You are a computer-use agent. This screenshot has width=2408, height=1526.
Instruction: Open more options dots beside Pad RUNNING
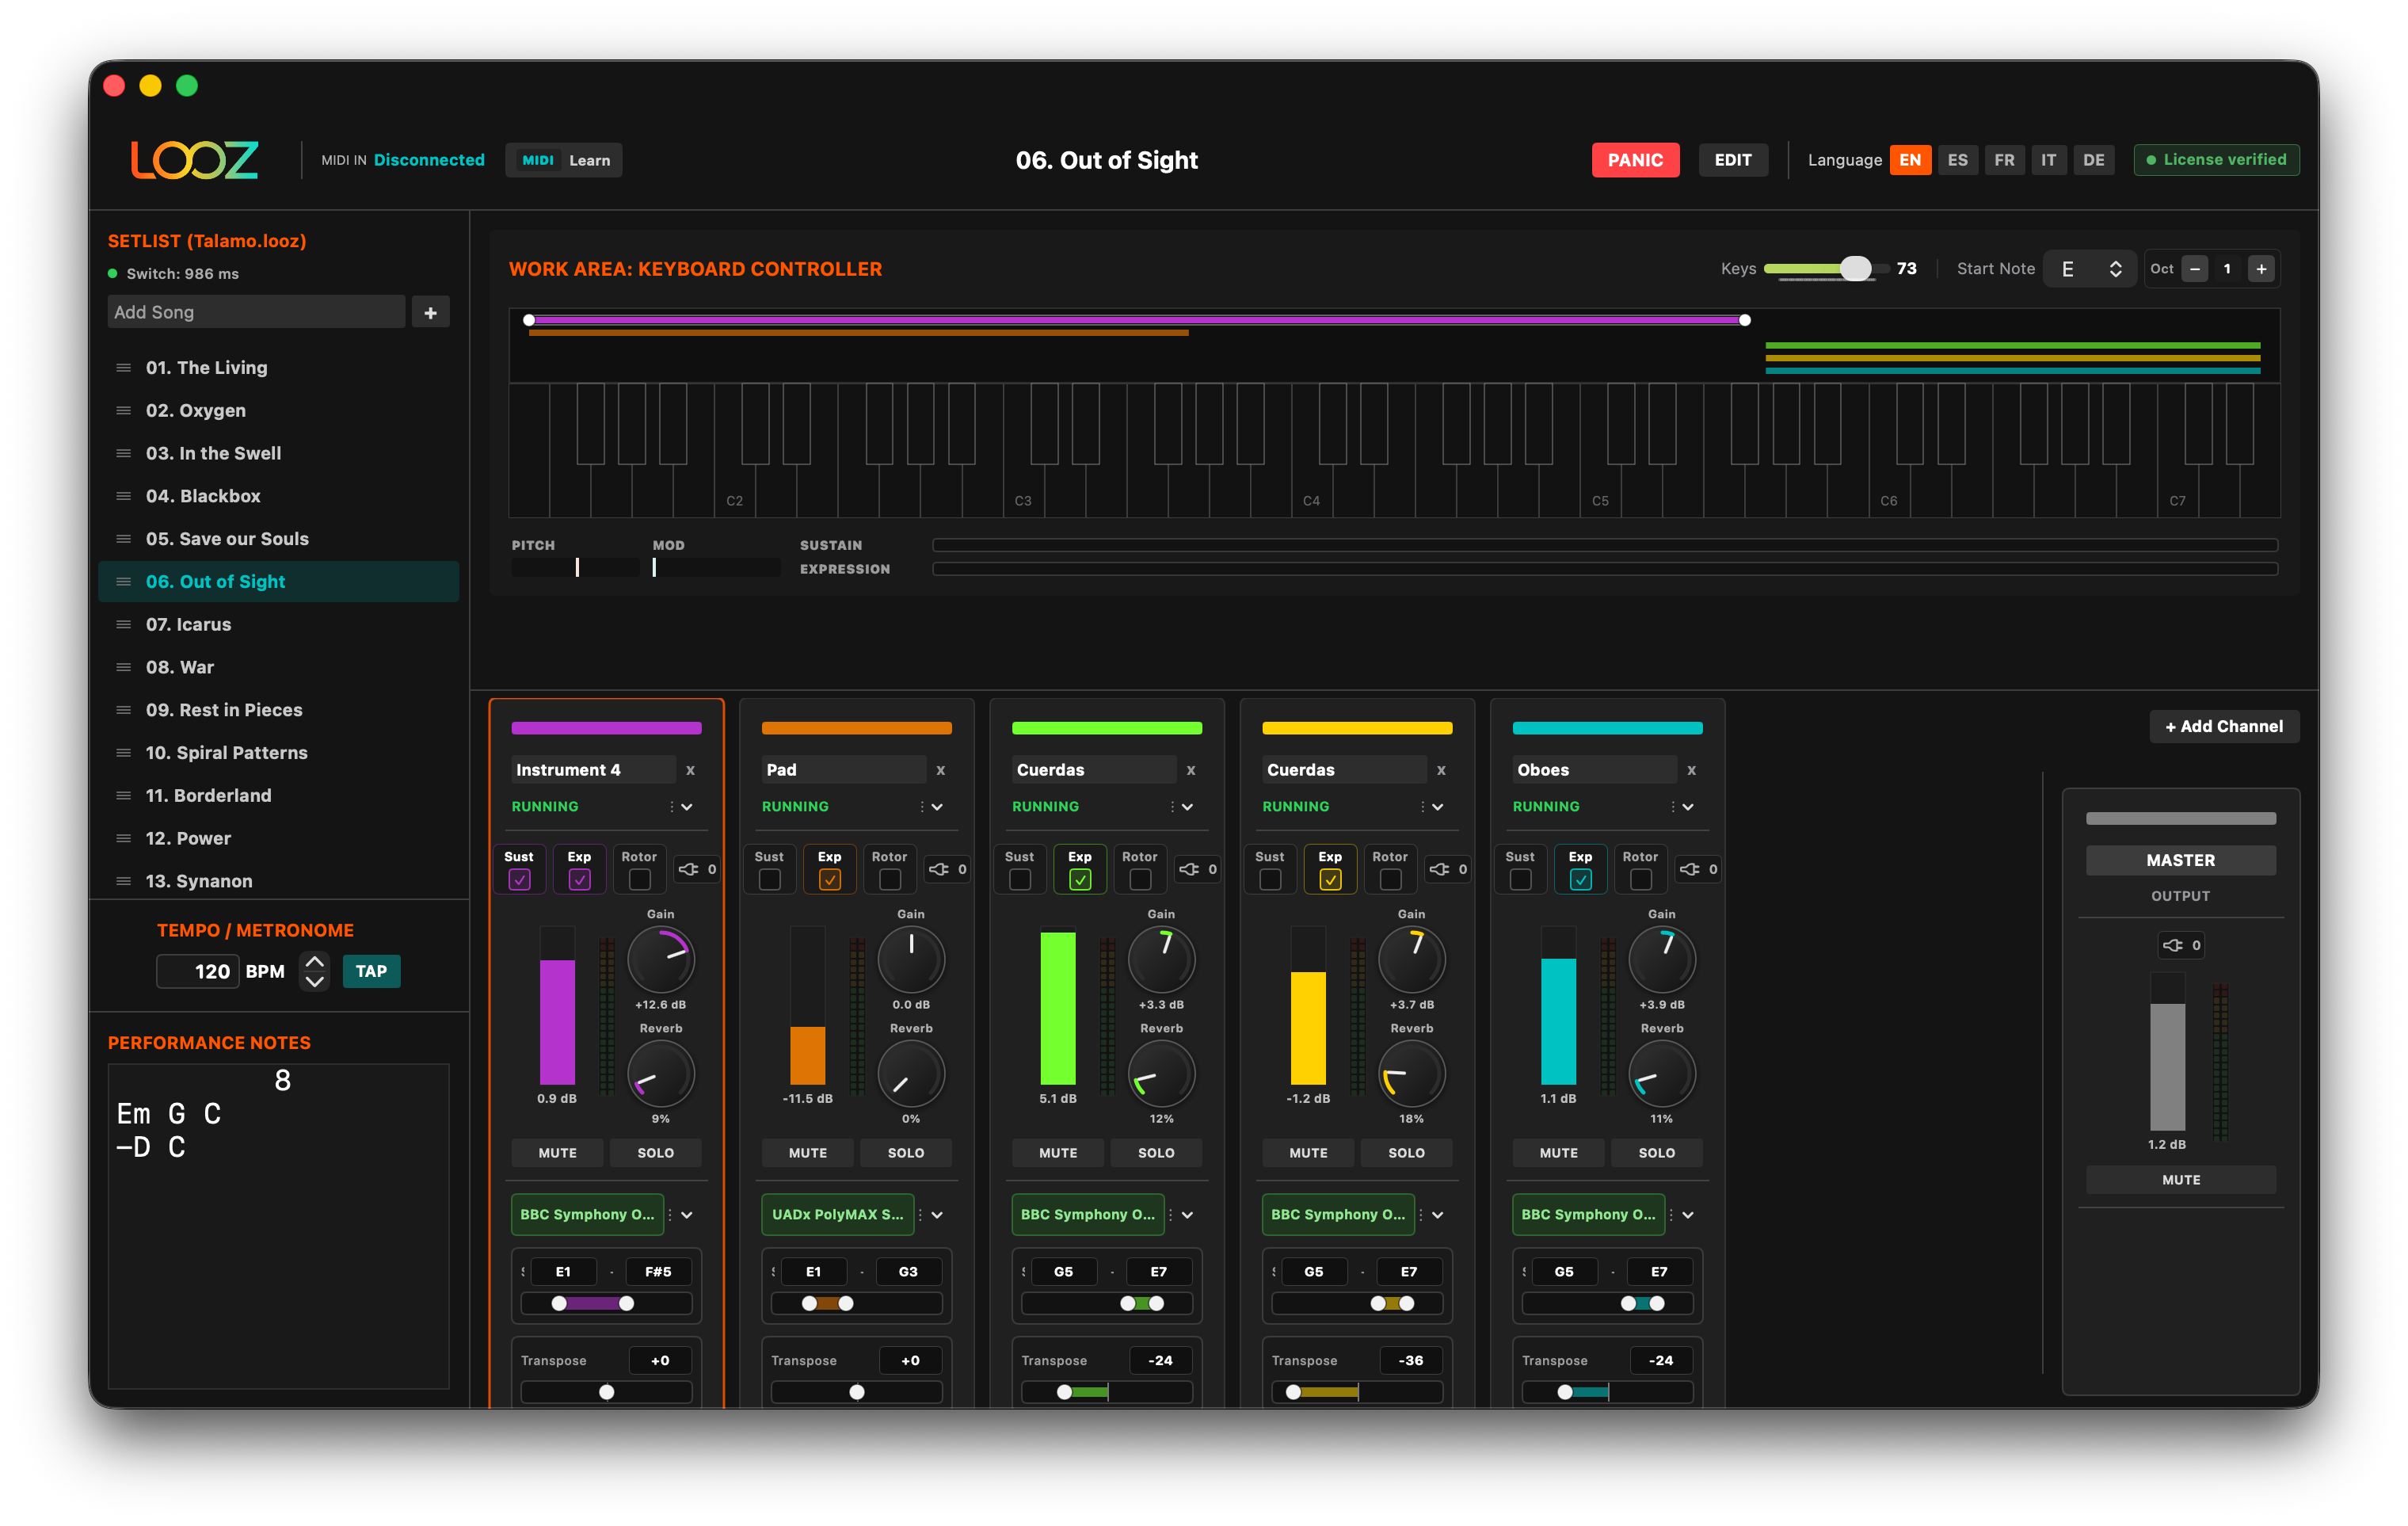(921, 807)
